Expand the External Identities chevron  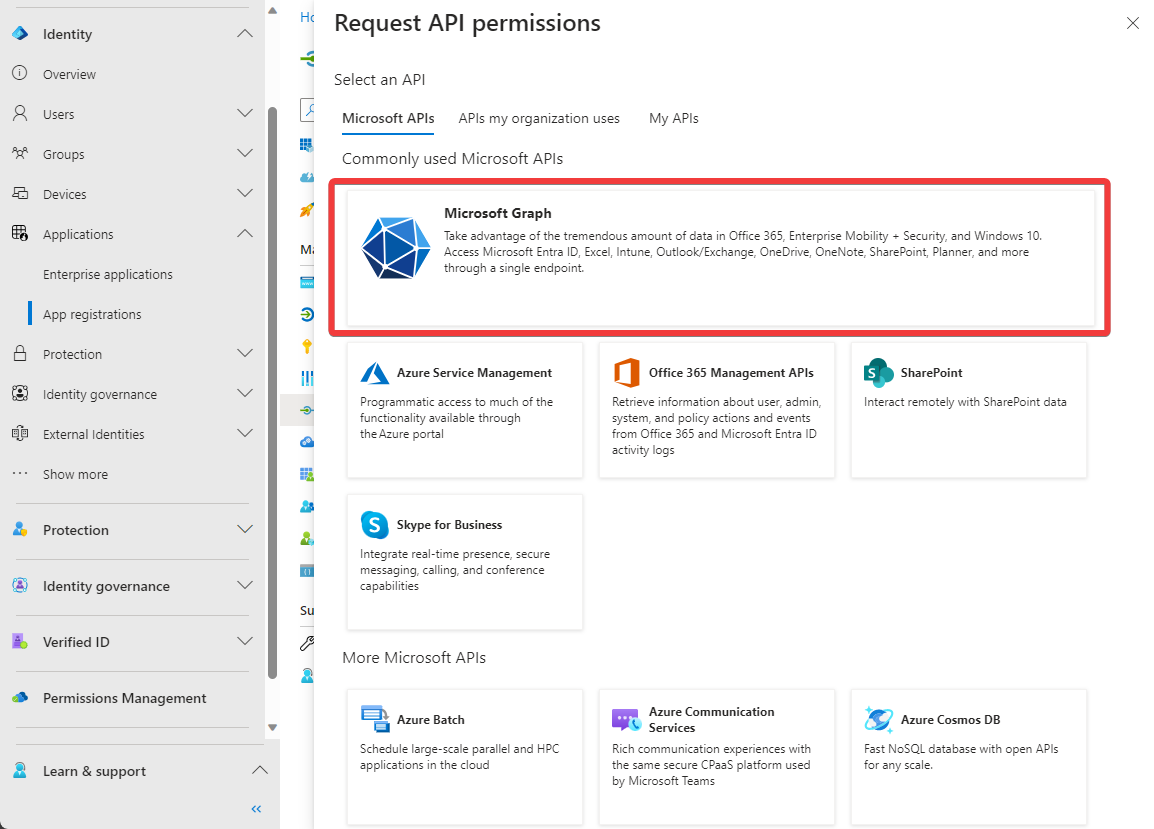[x=245, y=433]
